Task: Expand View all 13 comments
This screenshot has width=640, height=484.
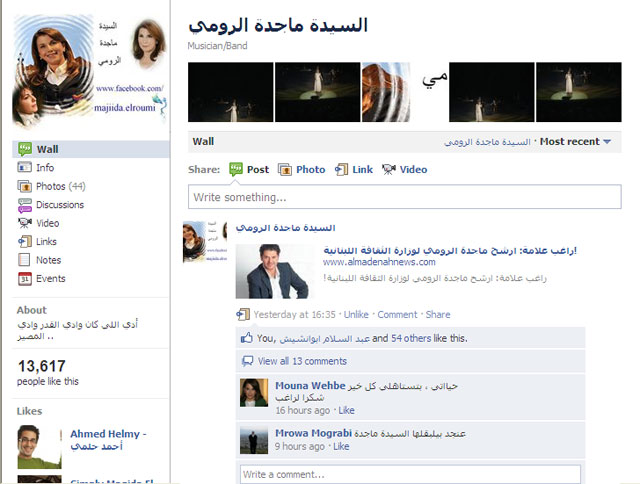Action: [302, 361]
